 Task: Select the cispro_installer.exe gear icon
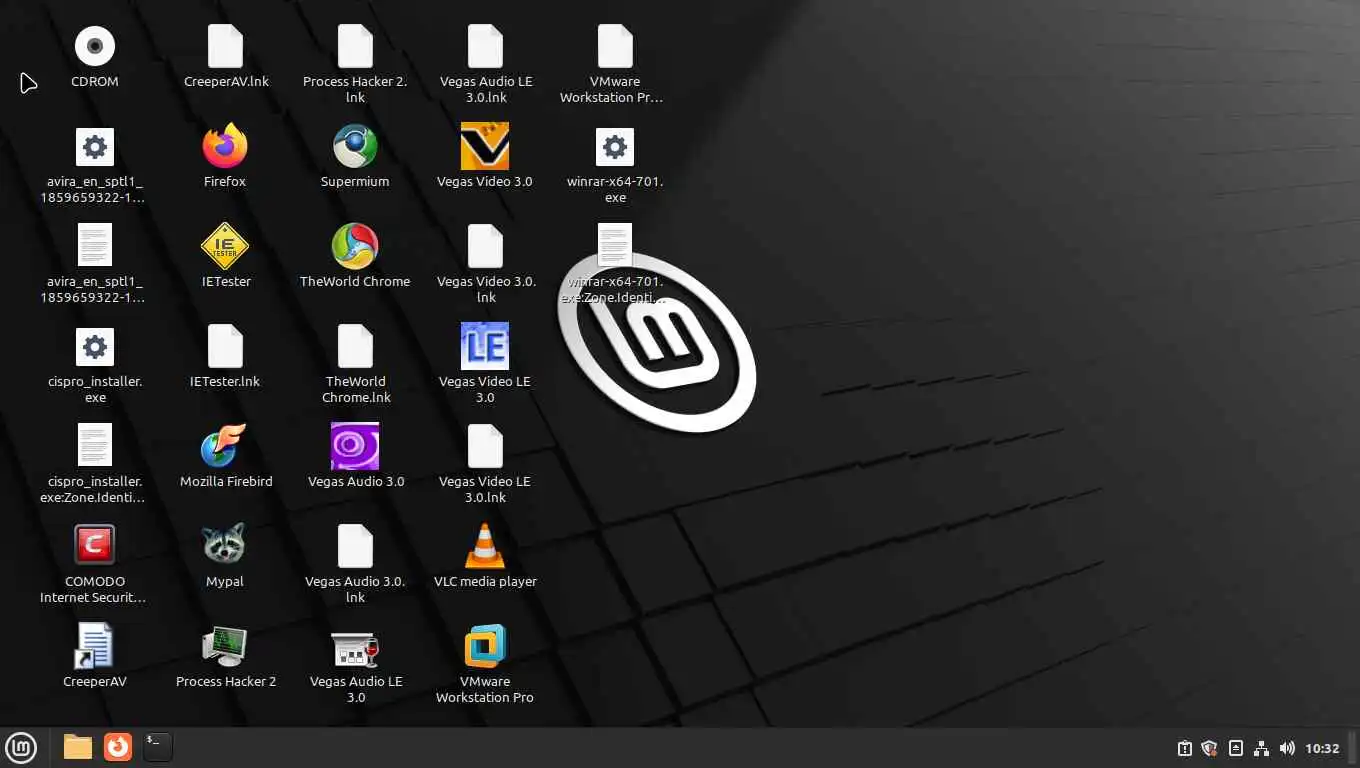[95, 347]
